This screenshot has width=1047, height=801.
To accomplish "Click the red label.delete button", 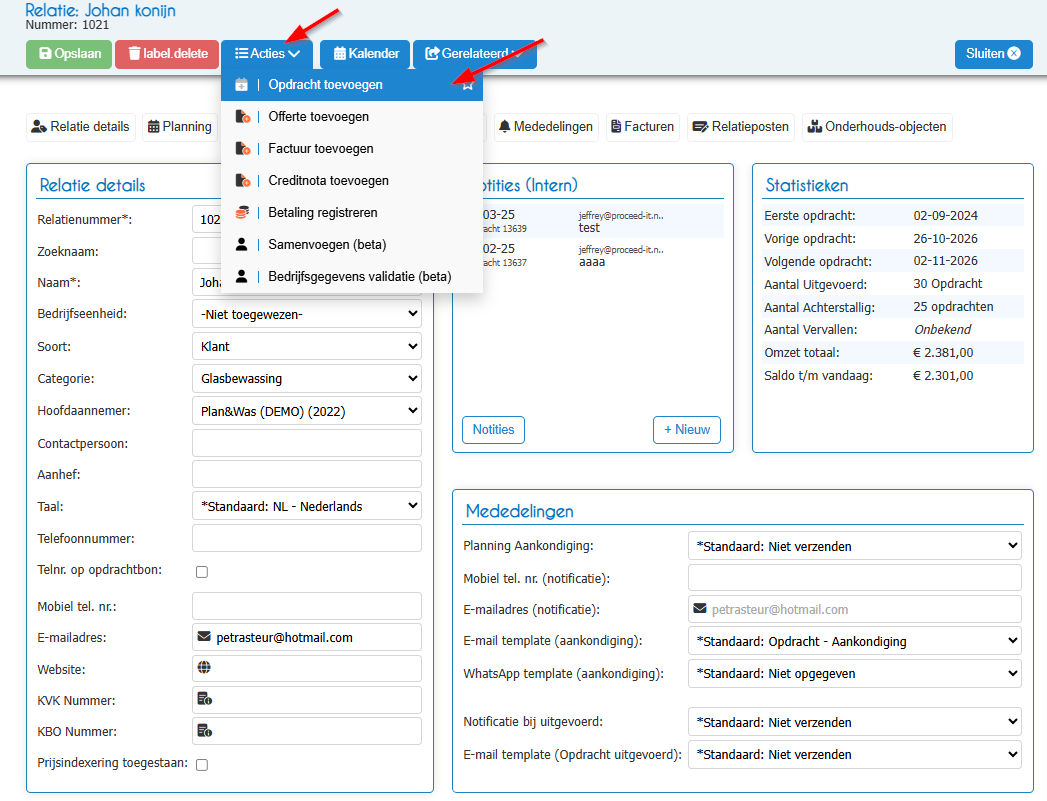I will 167,54.
